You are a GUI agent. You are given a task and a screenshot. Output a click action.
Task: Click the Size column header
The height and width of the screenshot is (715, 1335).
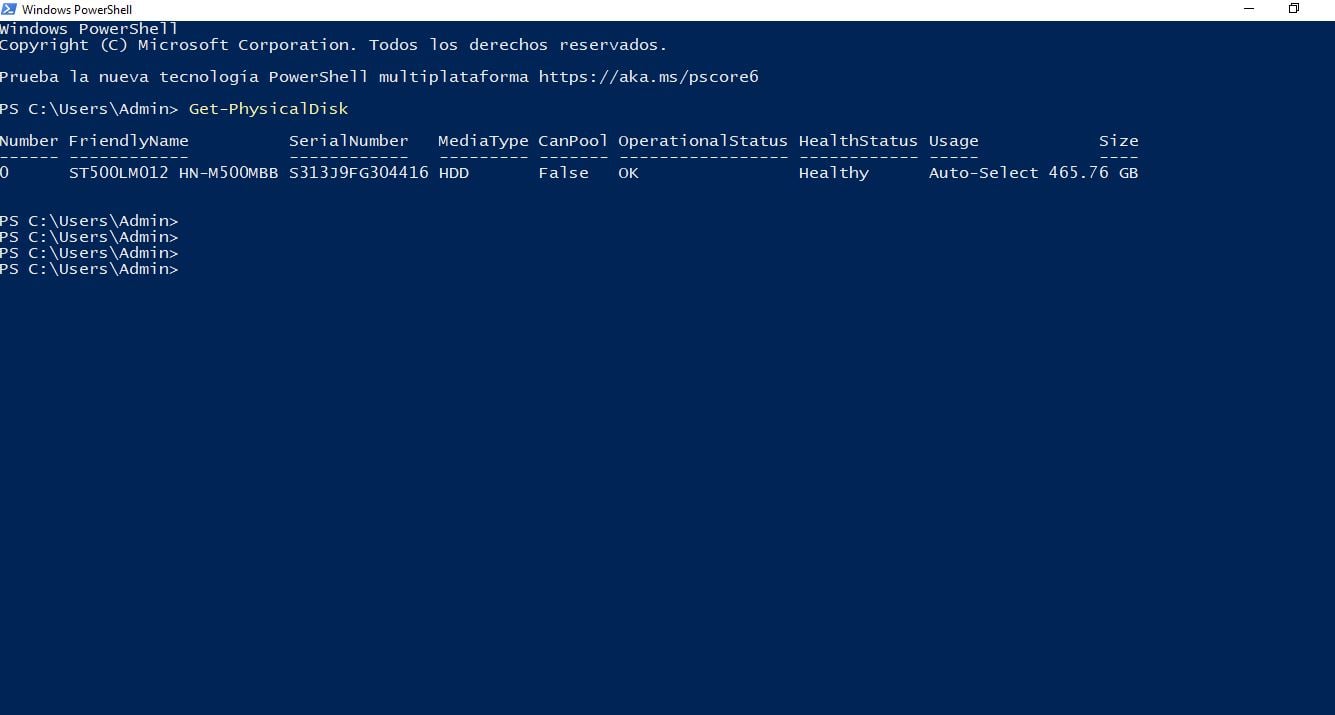point(1118,141)
